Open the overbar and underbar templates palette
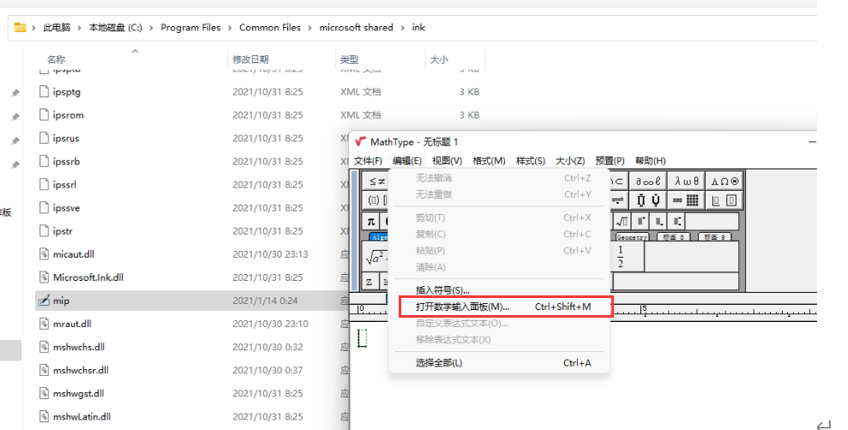Image resolution: width=848 pixels, height=430 pixels. [648, 200]
